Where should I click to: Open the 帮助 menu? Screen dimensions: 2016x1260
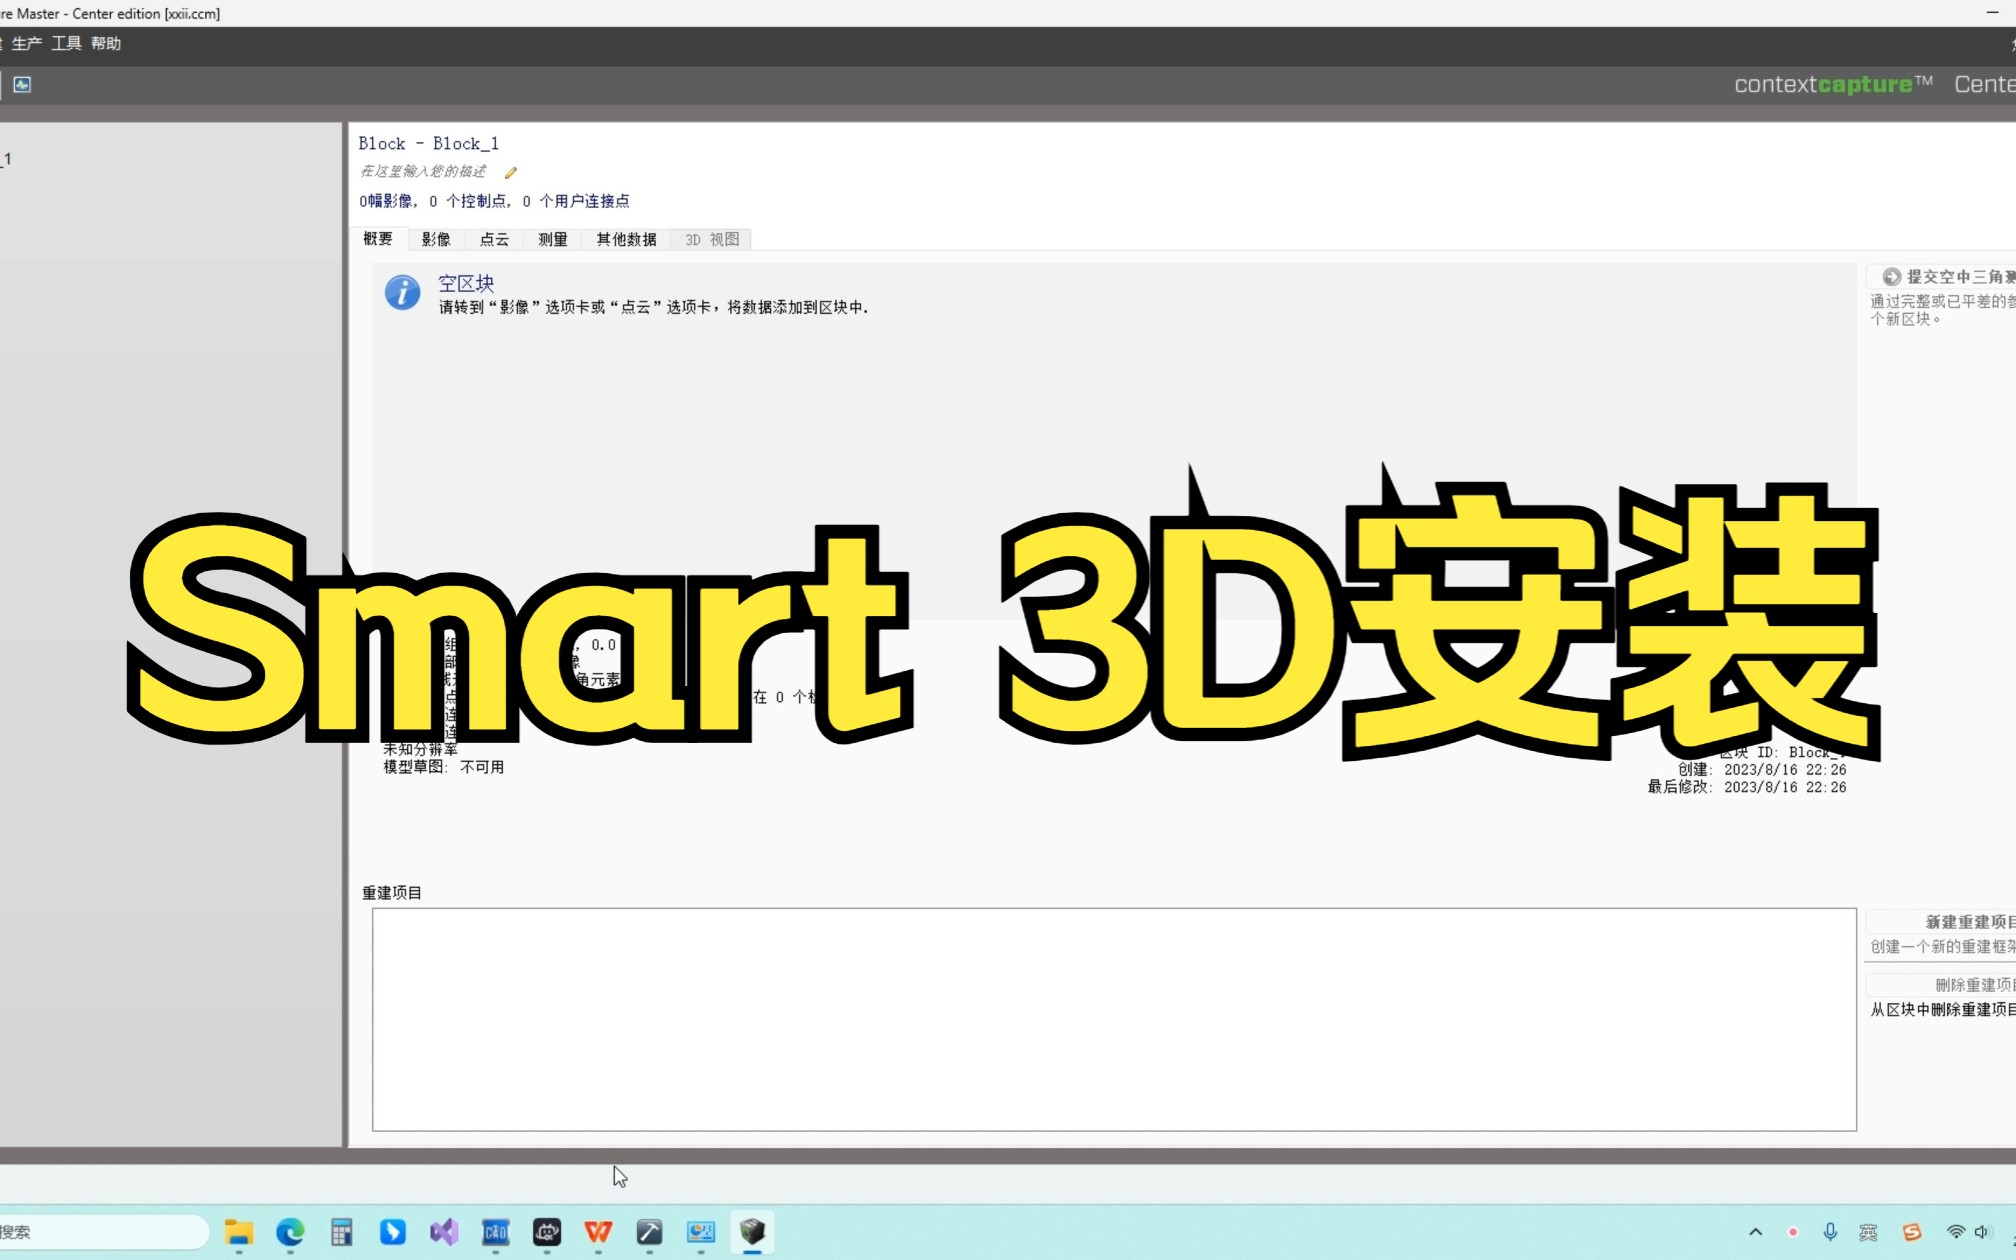click(106, 43)
